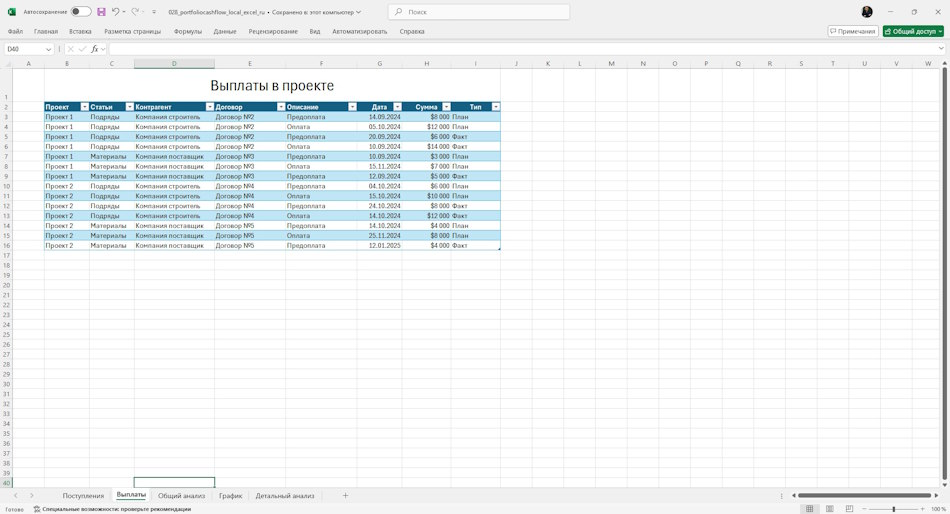The height and width of the screenshot is (514, 950).
Task: Open the undo history dropdown arrow
Action: point(124,12)
